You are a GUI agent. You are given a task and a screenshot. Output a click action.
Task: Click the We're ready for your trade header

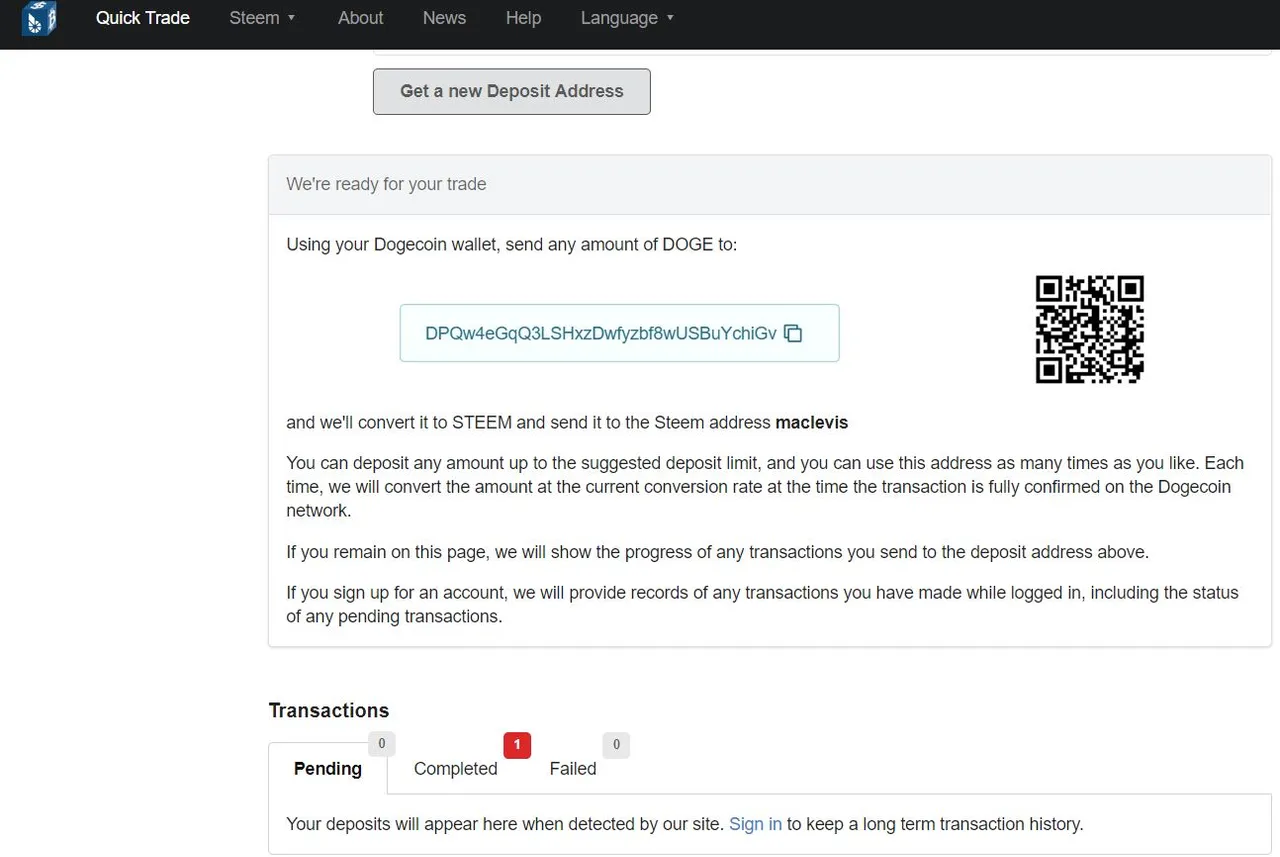770,184
